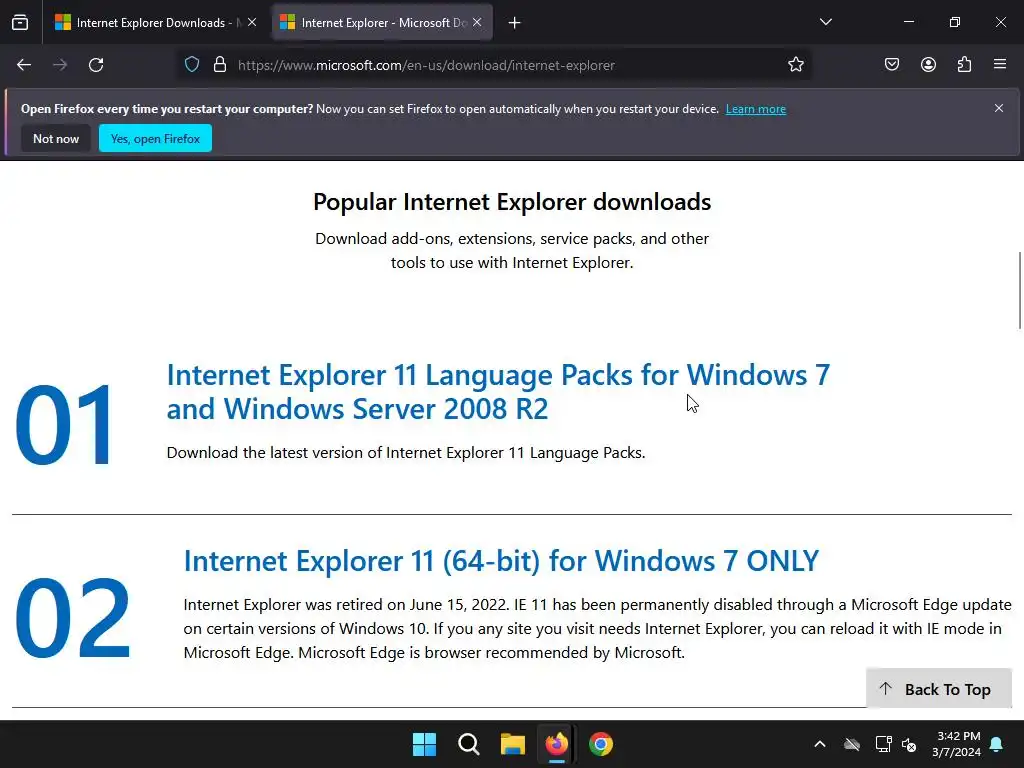Save page to Pocket

[892, 65]
